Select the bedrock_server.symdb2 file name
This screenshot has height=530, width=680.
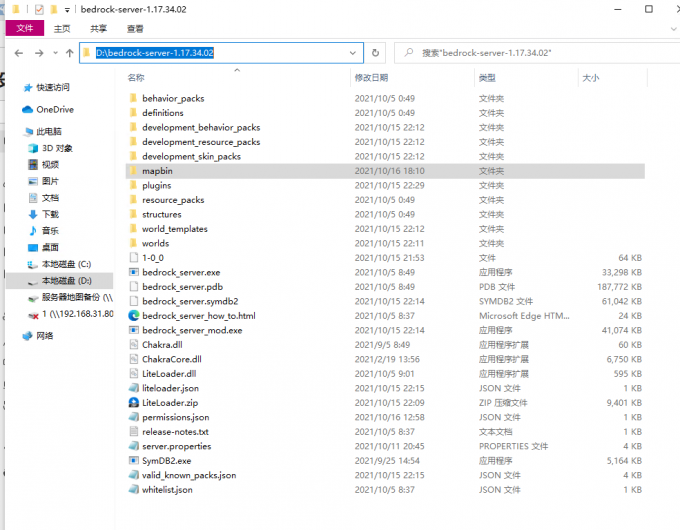coord(190,301)
